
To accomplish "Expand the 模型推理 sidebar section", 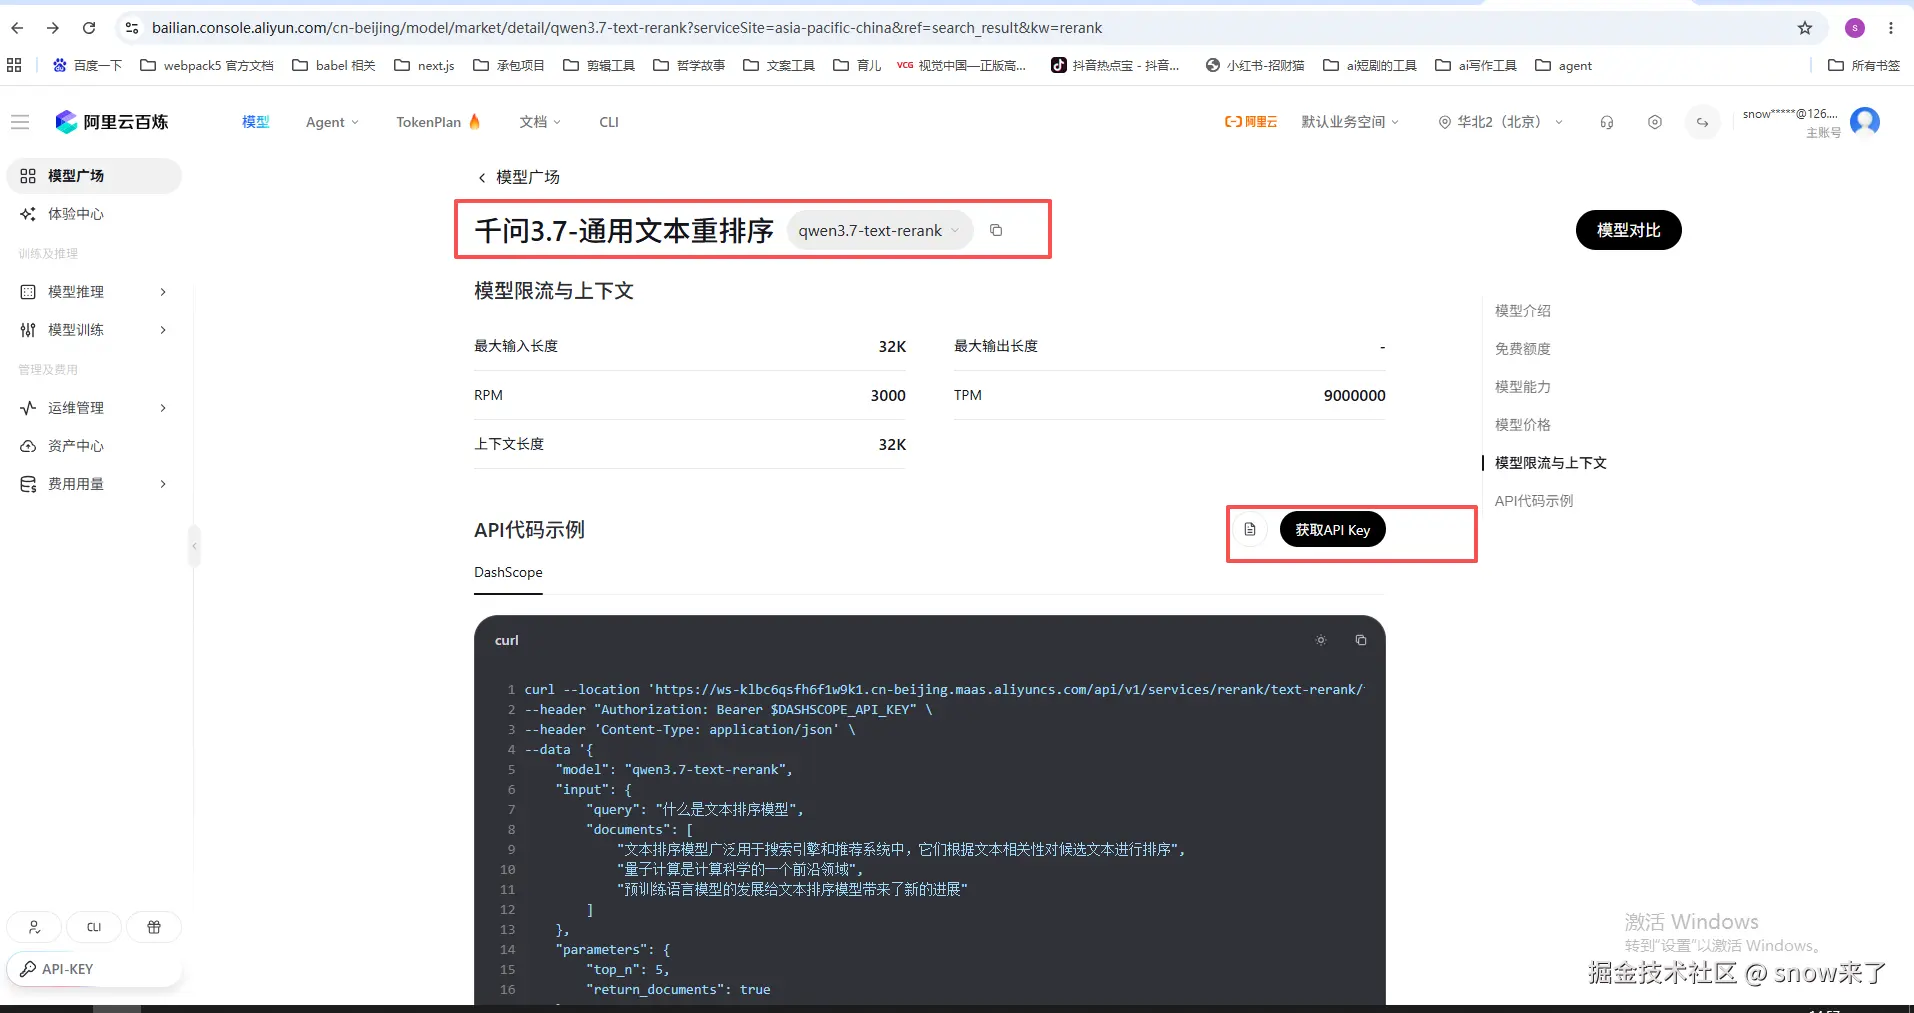I will pyautogui.click(x=94, y=291).
